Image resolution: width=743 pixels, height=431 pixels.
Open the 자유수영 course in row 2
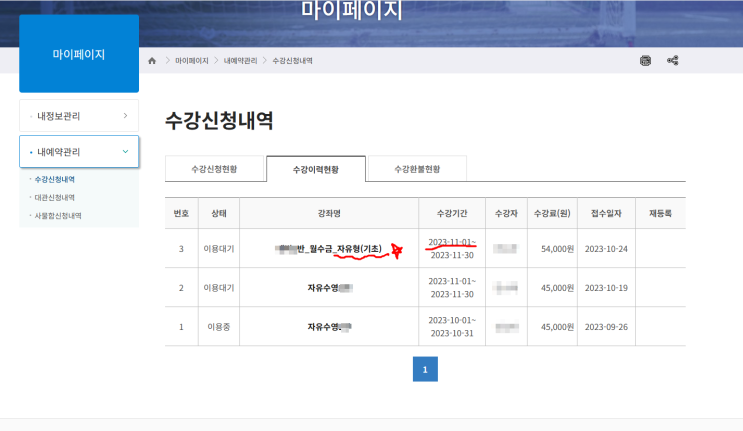click(x=330, y=287)
